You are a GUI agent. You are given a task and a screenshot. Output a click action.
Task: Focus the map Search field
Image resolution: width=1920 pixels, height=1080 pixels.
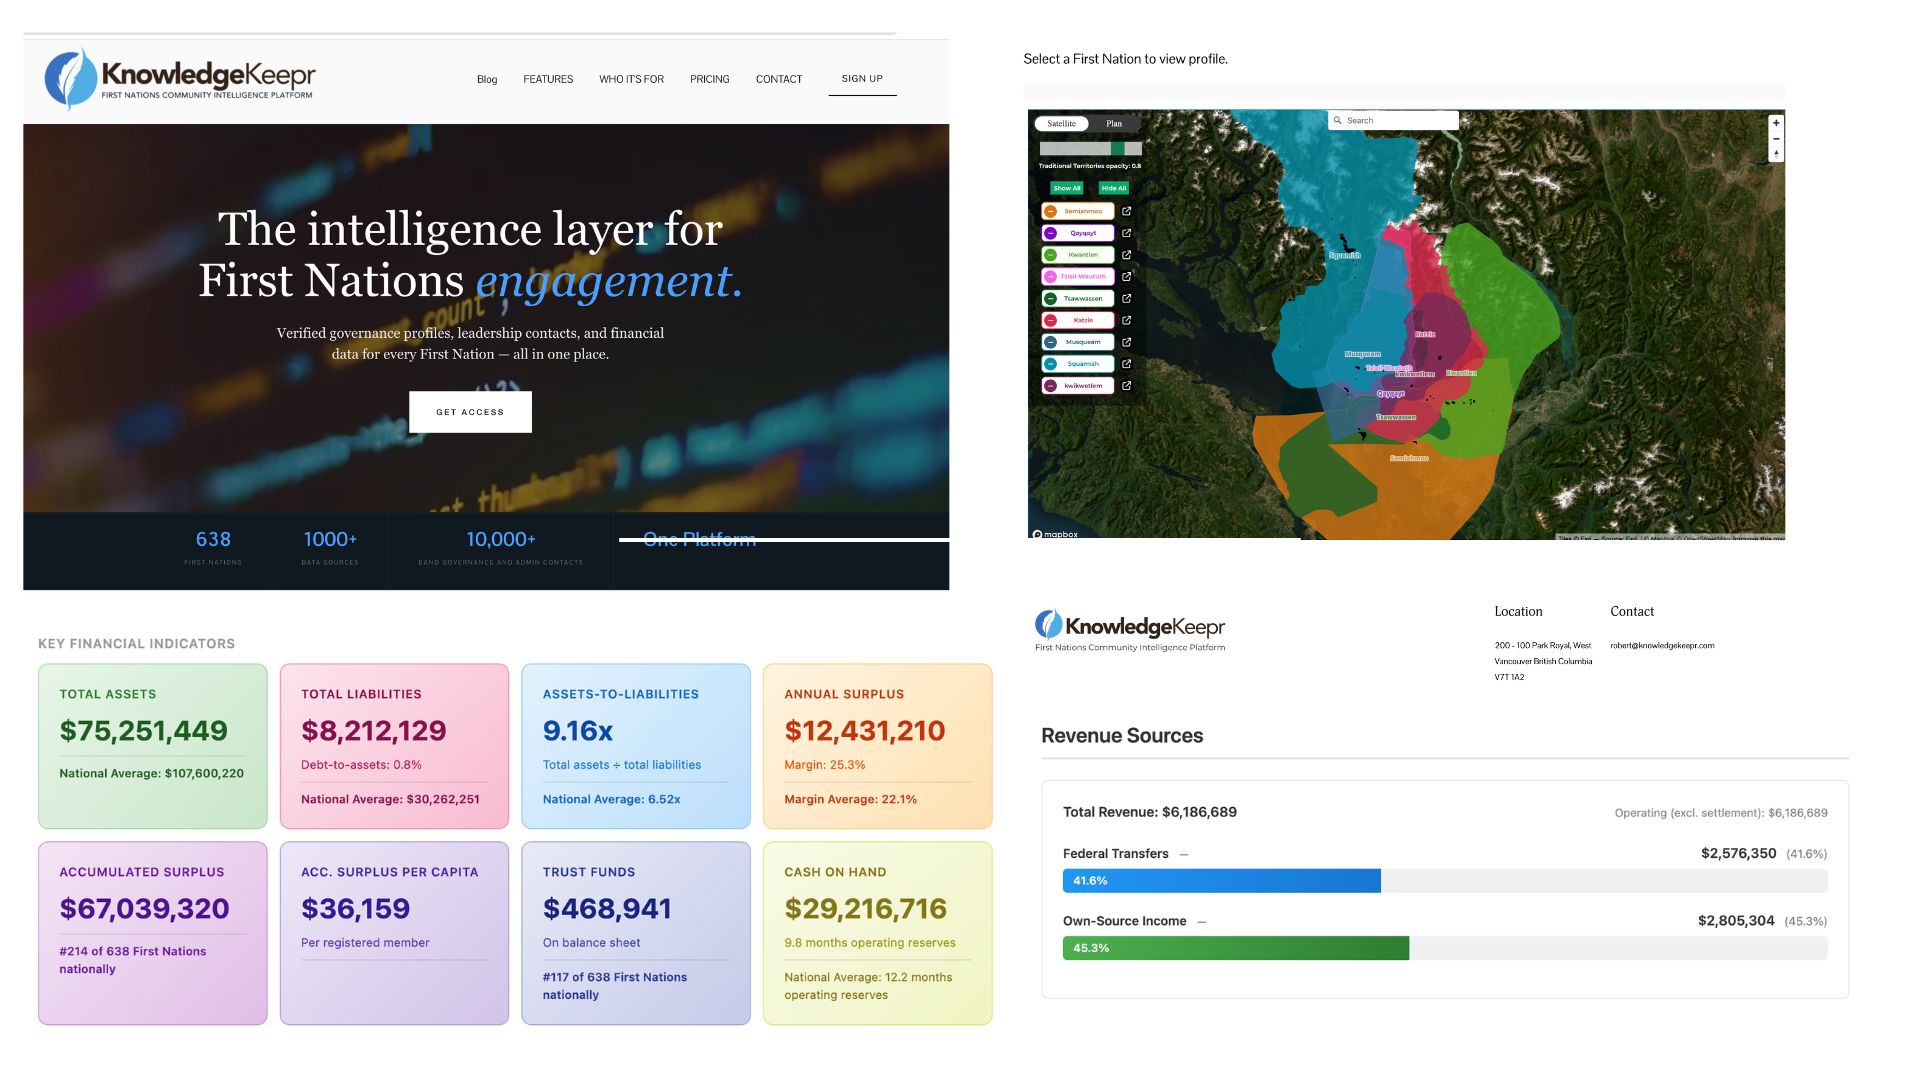tap(1393, 120)
